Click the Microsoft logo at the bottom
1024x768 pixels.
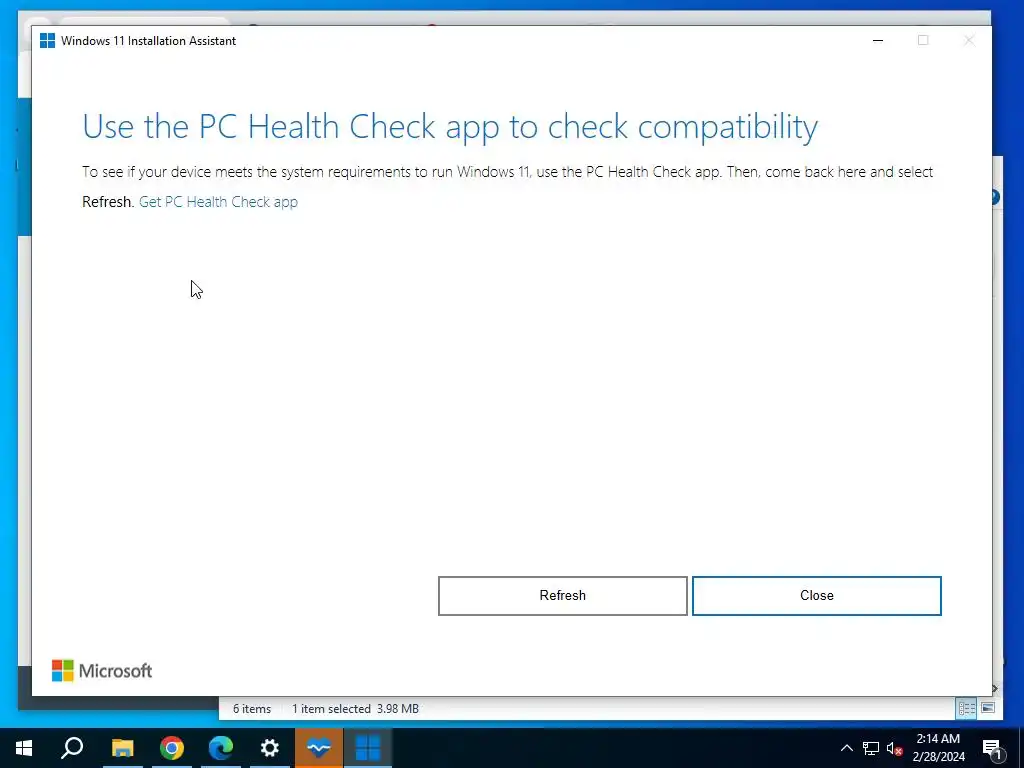pos(102,671)
